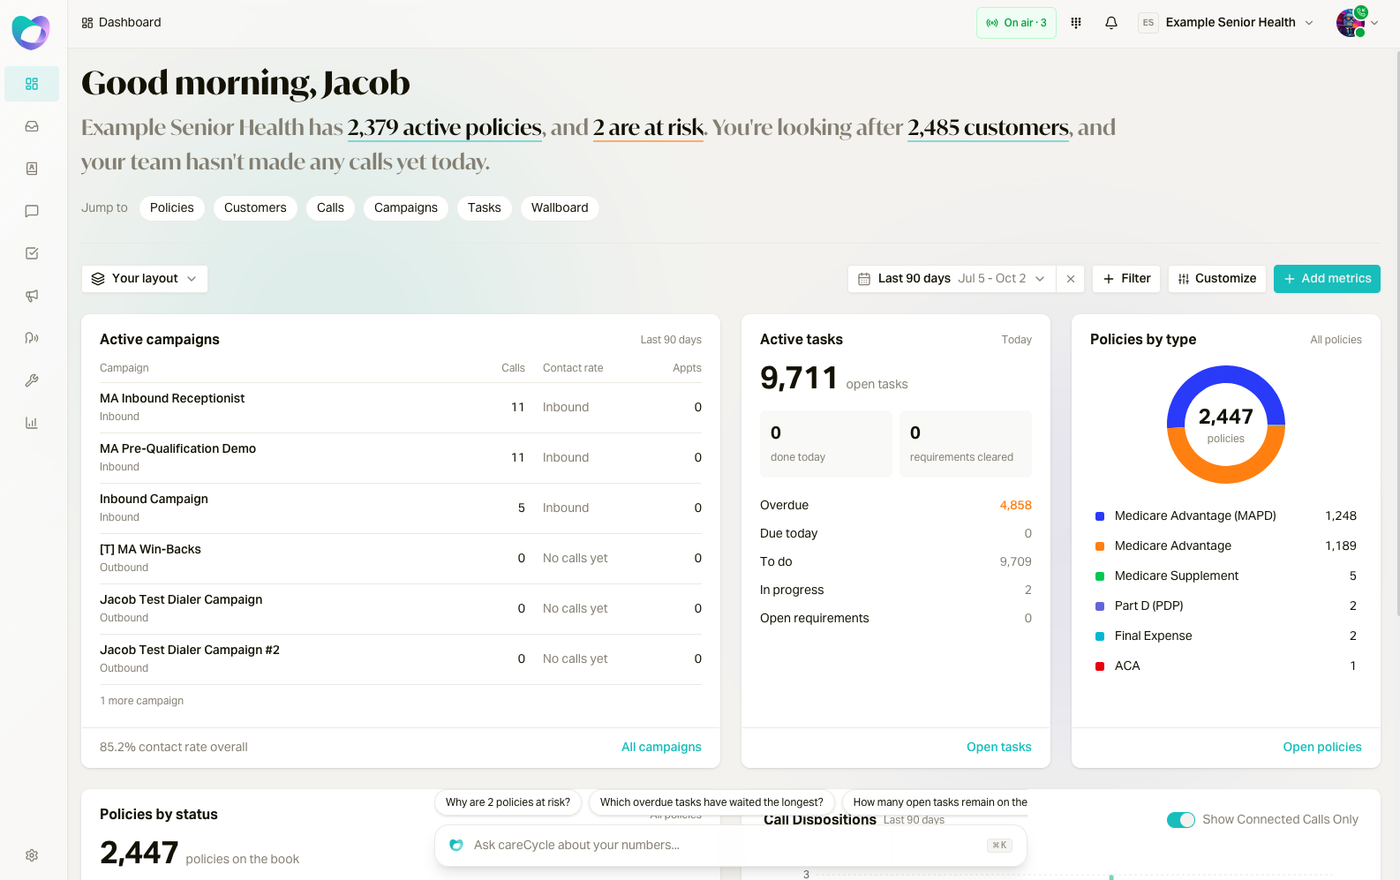Open the chat bubble icon in the sidebar
The height and width of the screenshot is (880, 1400).
point(32,211)
